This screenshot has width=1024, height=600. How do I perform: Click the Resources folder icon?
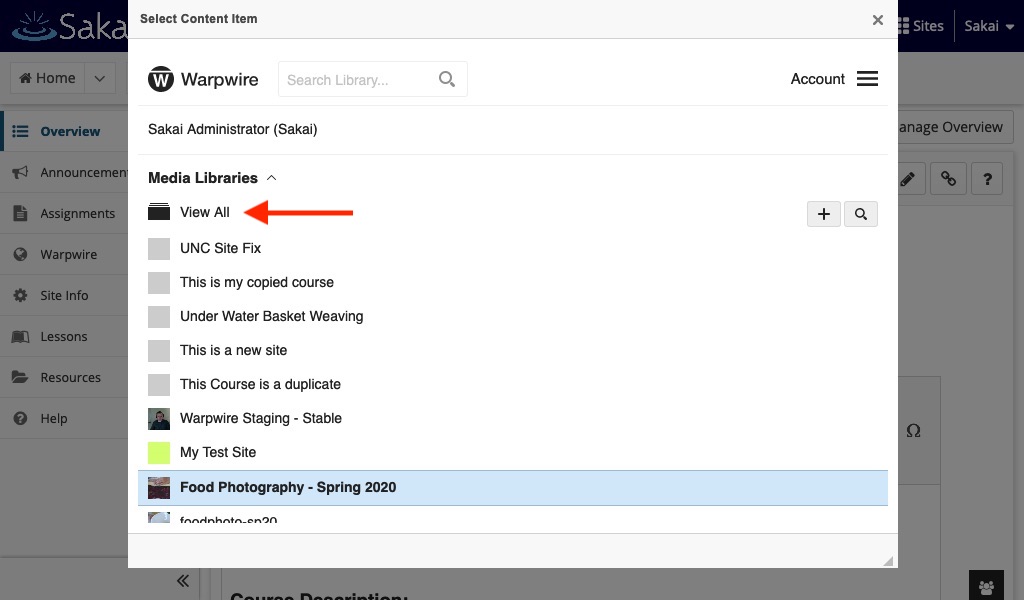click(x=20, y=377)
